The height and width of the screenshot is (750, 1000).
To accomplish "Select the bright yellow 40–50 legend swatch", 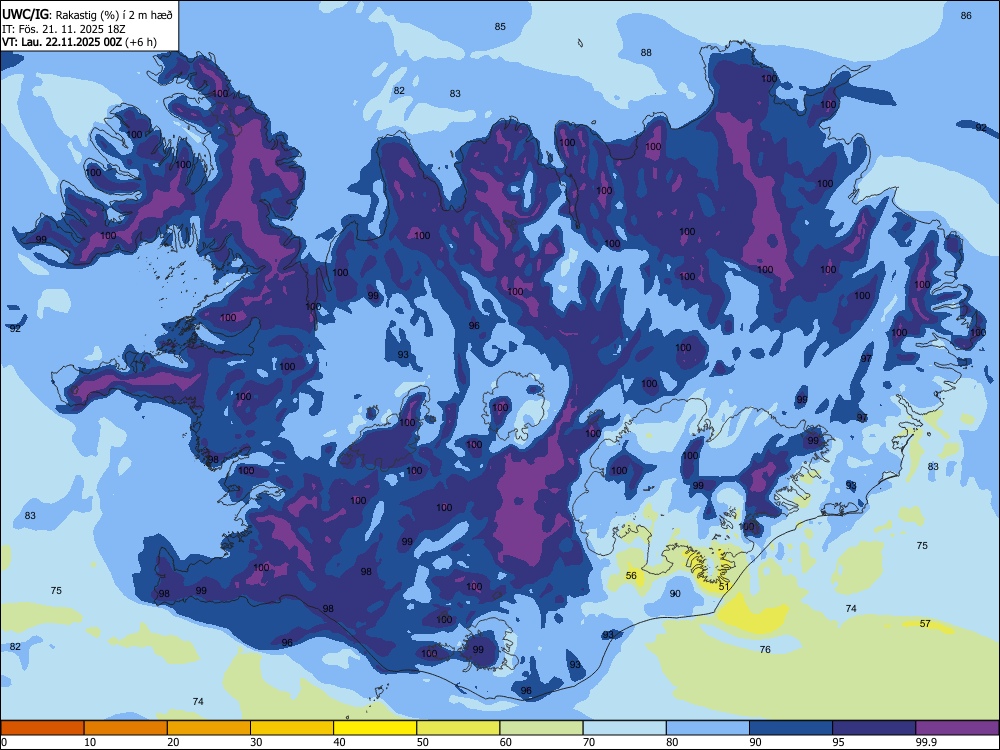I will [x=375, y=728].
